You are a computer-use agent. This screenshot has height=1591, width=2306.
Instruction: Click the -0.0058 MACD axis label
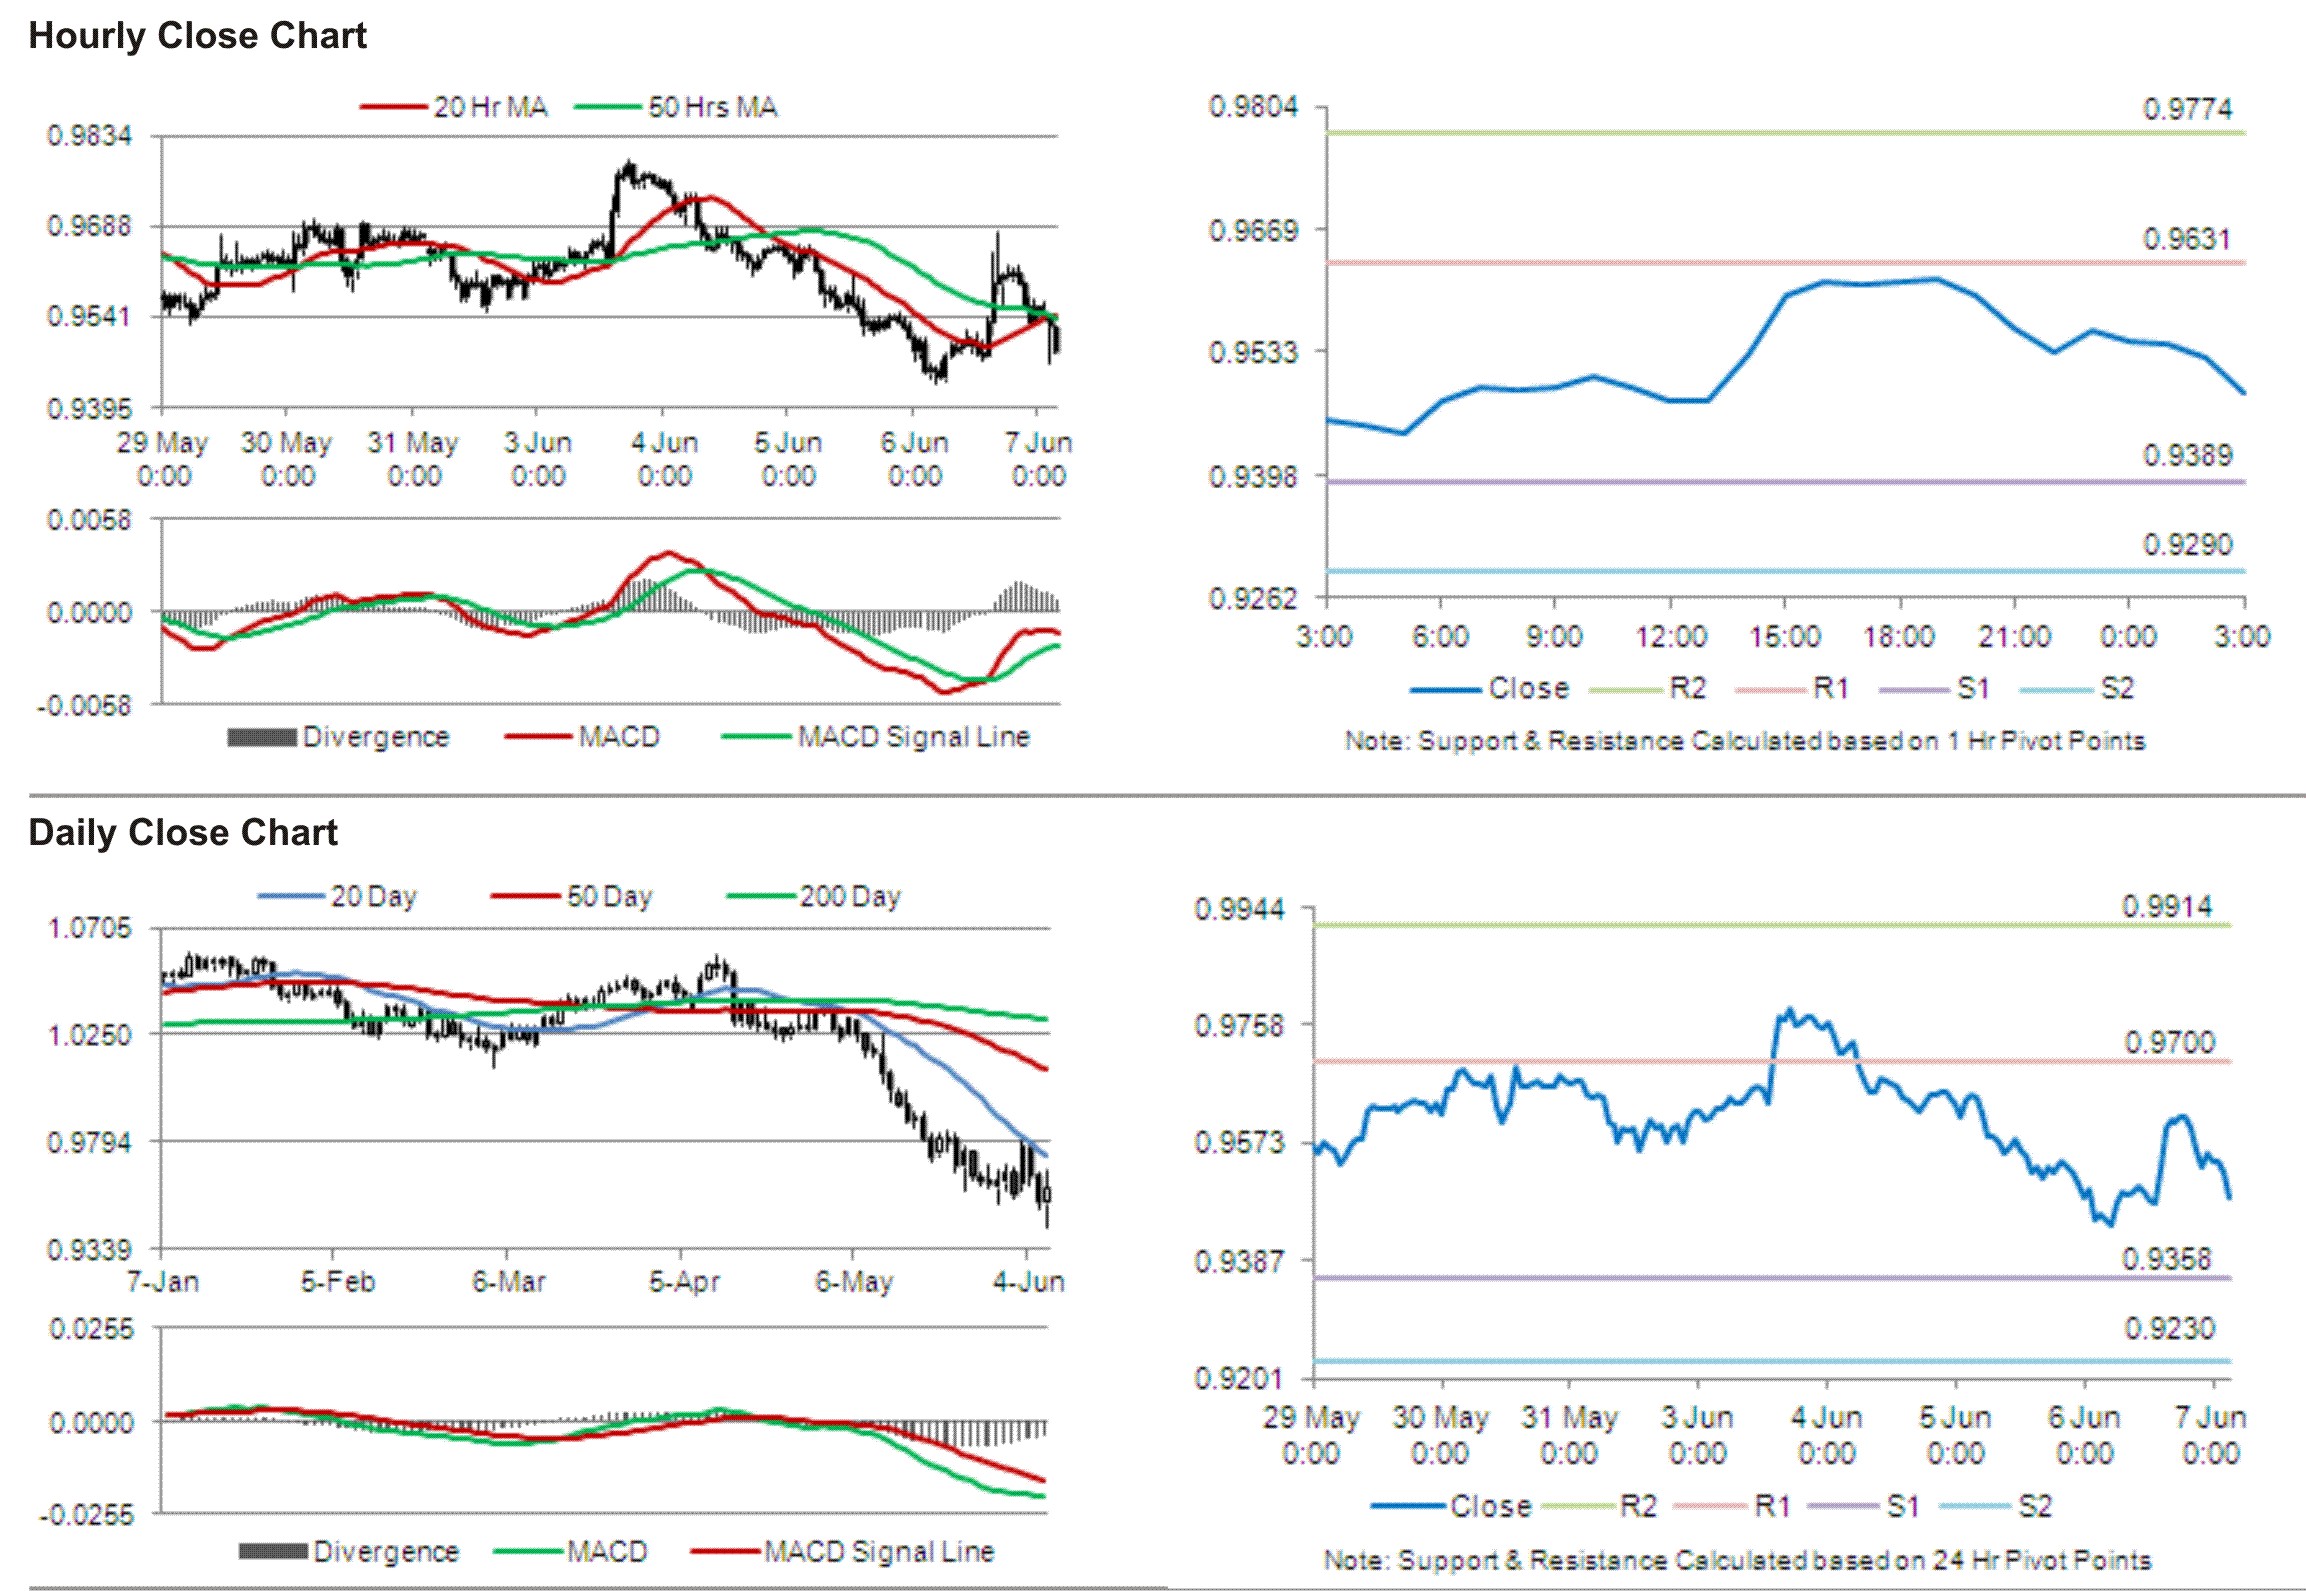(x=85, y=706)
